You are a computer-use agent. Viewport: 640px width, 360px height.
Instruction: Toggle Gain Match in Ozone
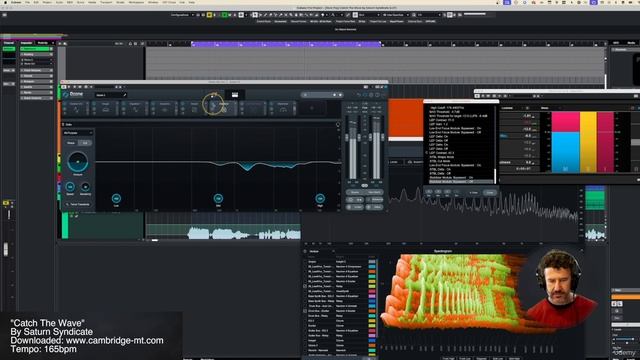point(374,192)
